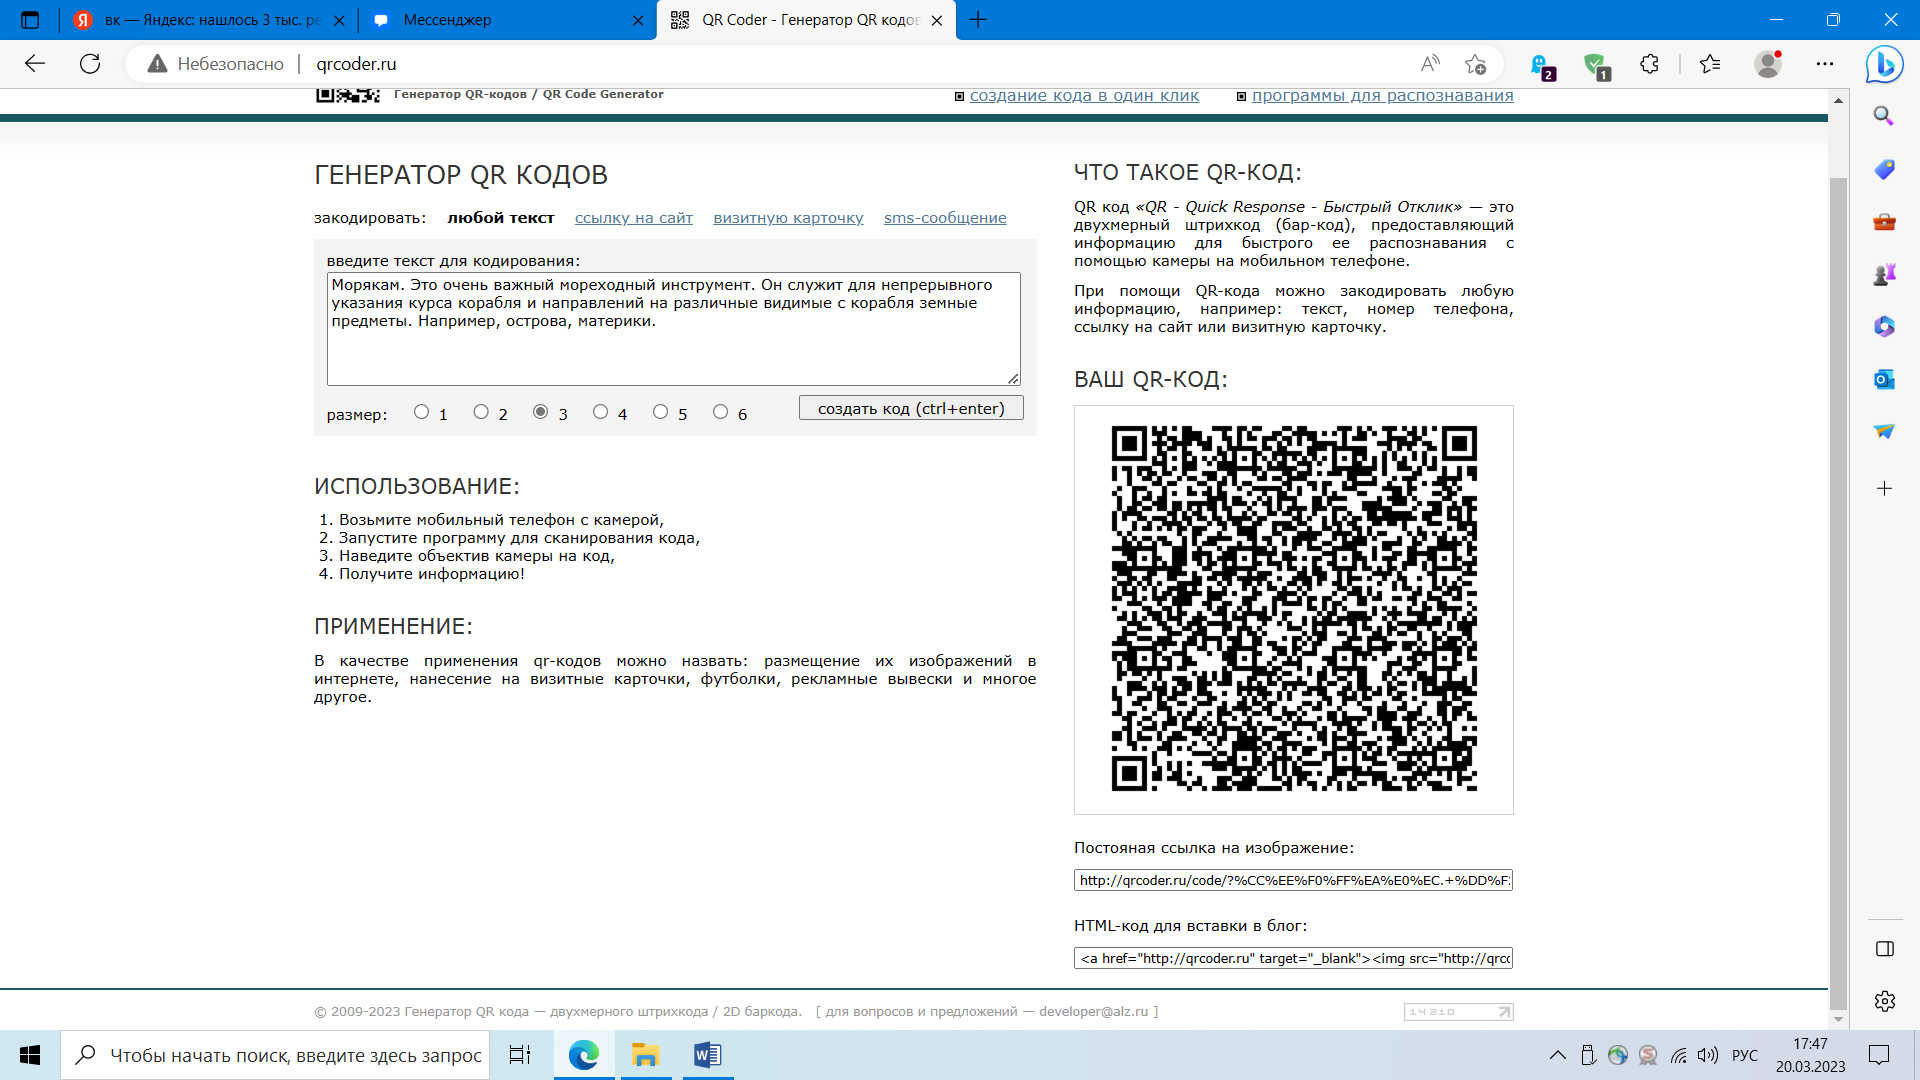Click the browser back arrow
1920x1080 pixels.
pos(35,64)
